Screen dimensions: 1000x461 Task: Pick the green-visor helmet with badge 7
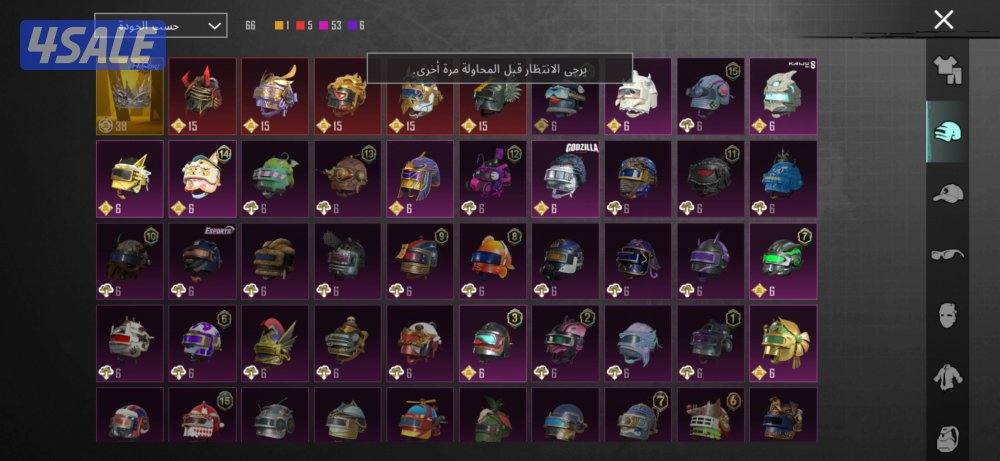pos(783,261)
